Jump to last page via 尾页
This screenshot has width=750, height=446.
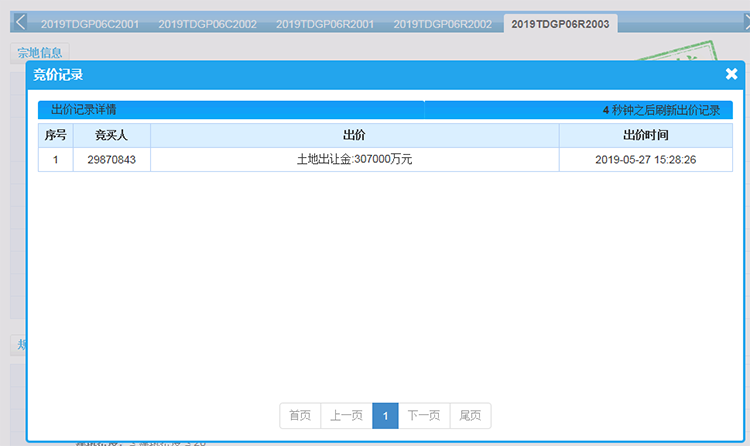[470, 416]
